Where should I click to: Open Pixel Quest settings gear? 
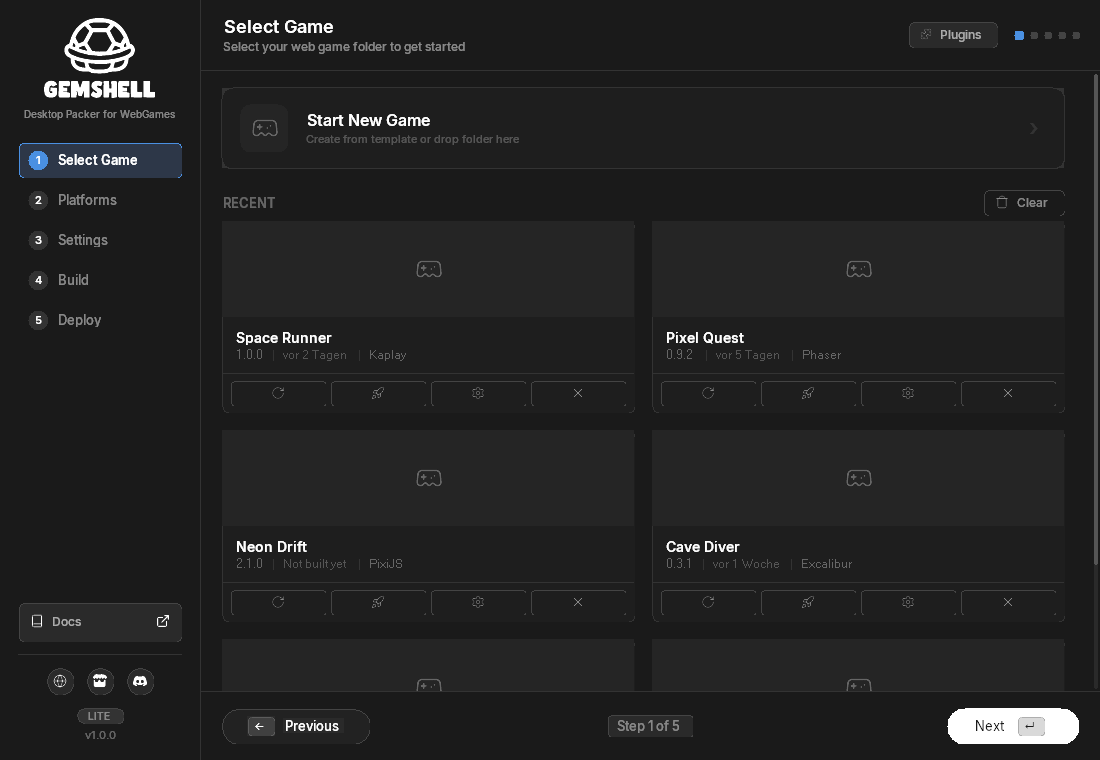pyautogui.click(x=908, y=393)
